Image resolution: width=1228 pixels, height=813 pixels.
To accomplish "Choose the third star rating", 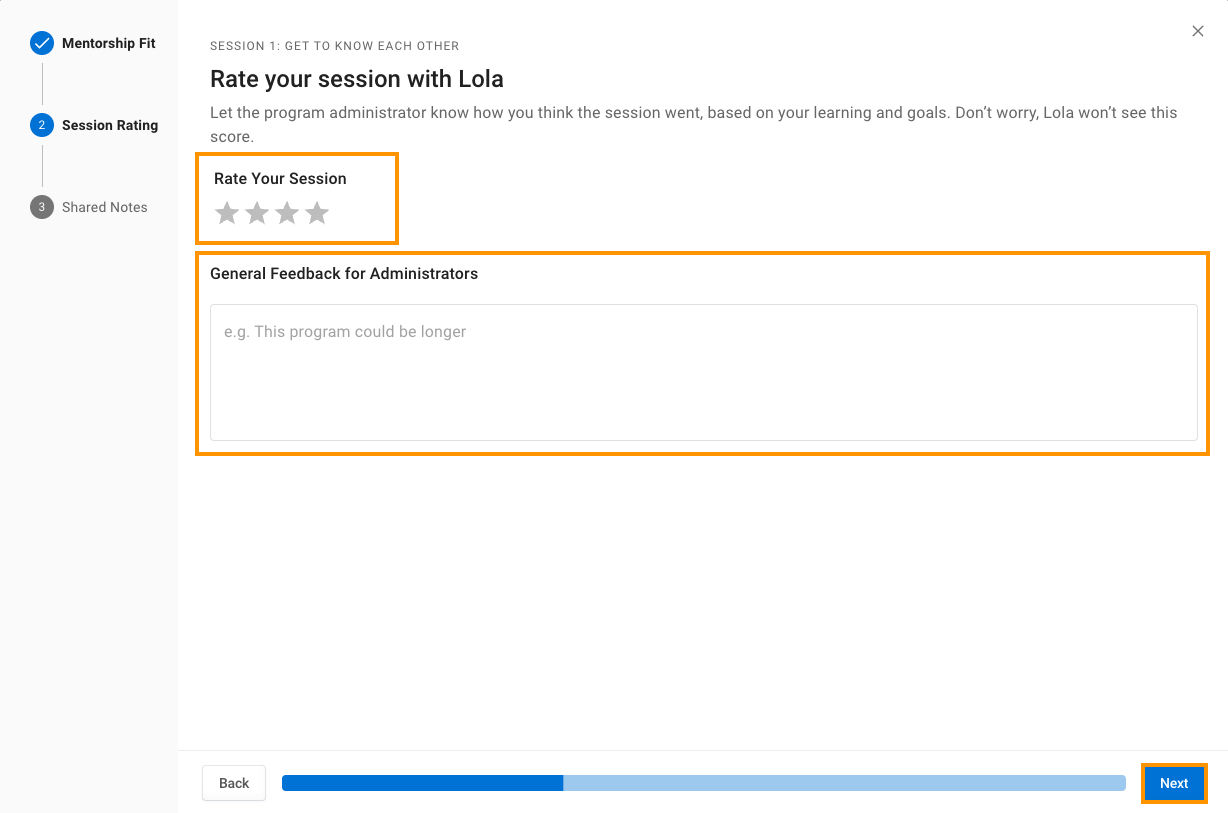I will (x=287, y=213).
